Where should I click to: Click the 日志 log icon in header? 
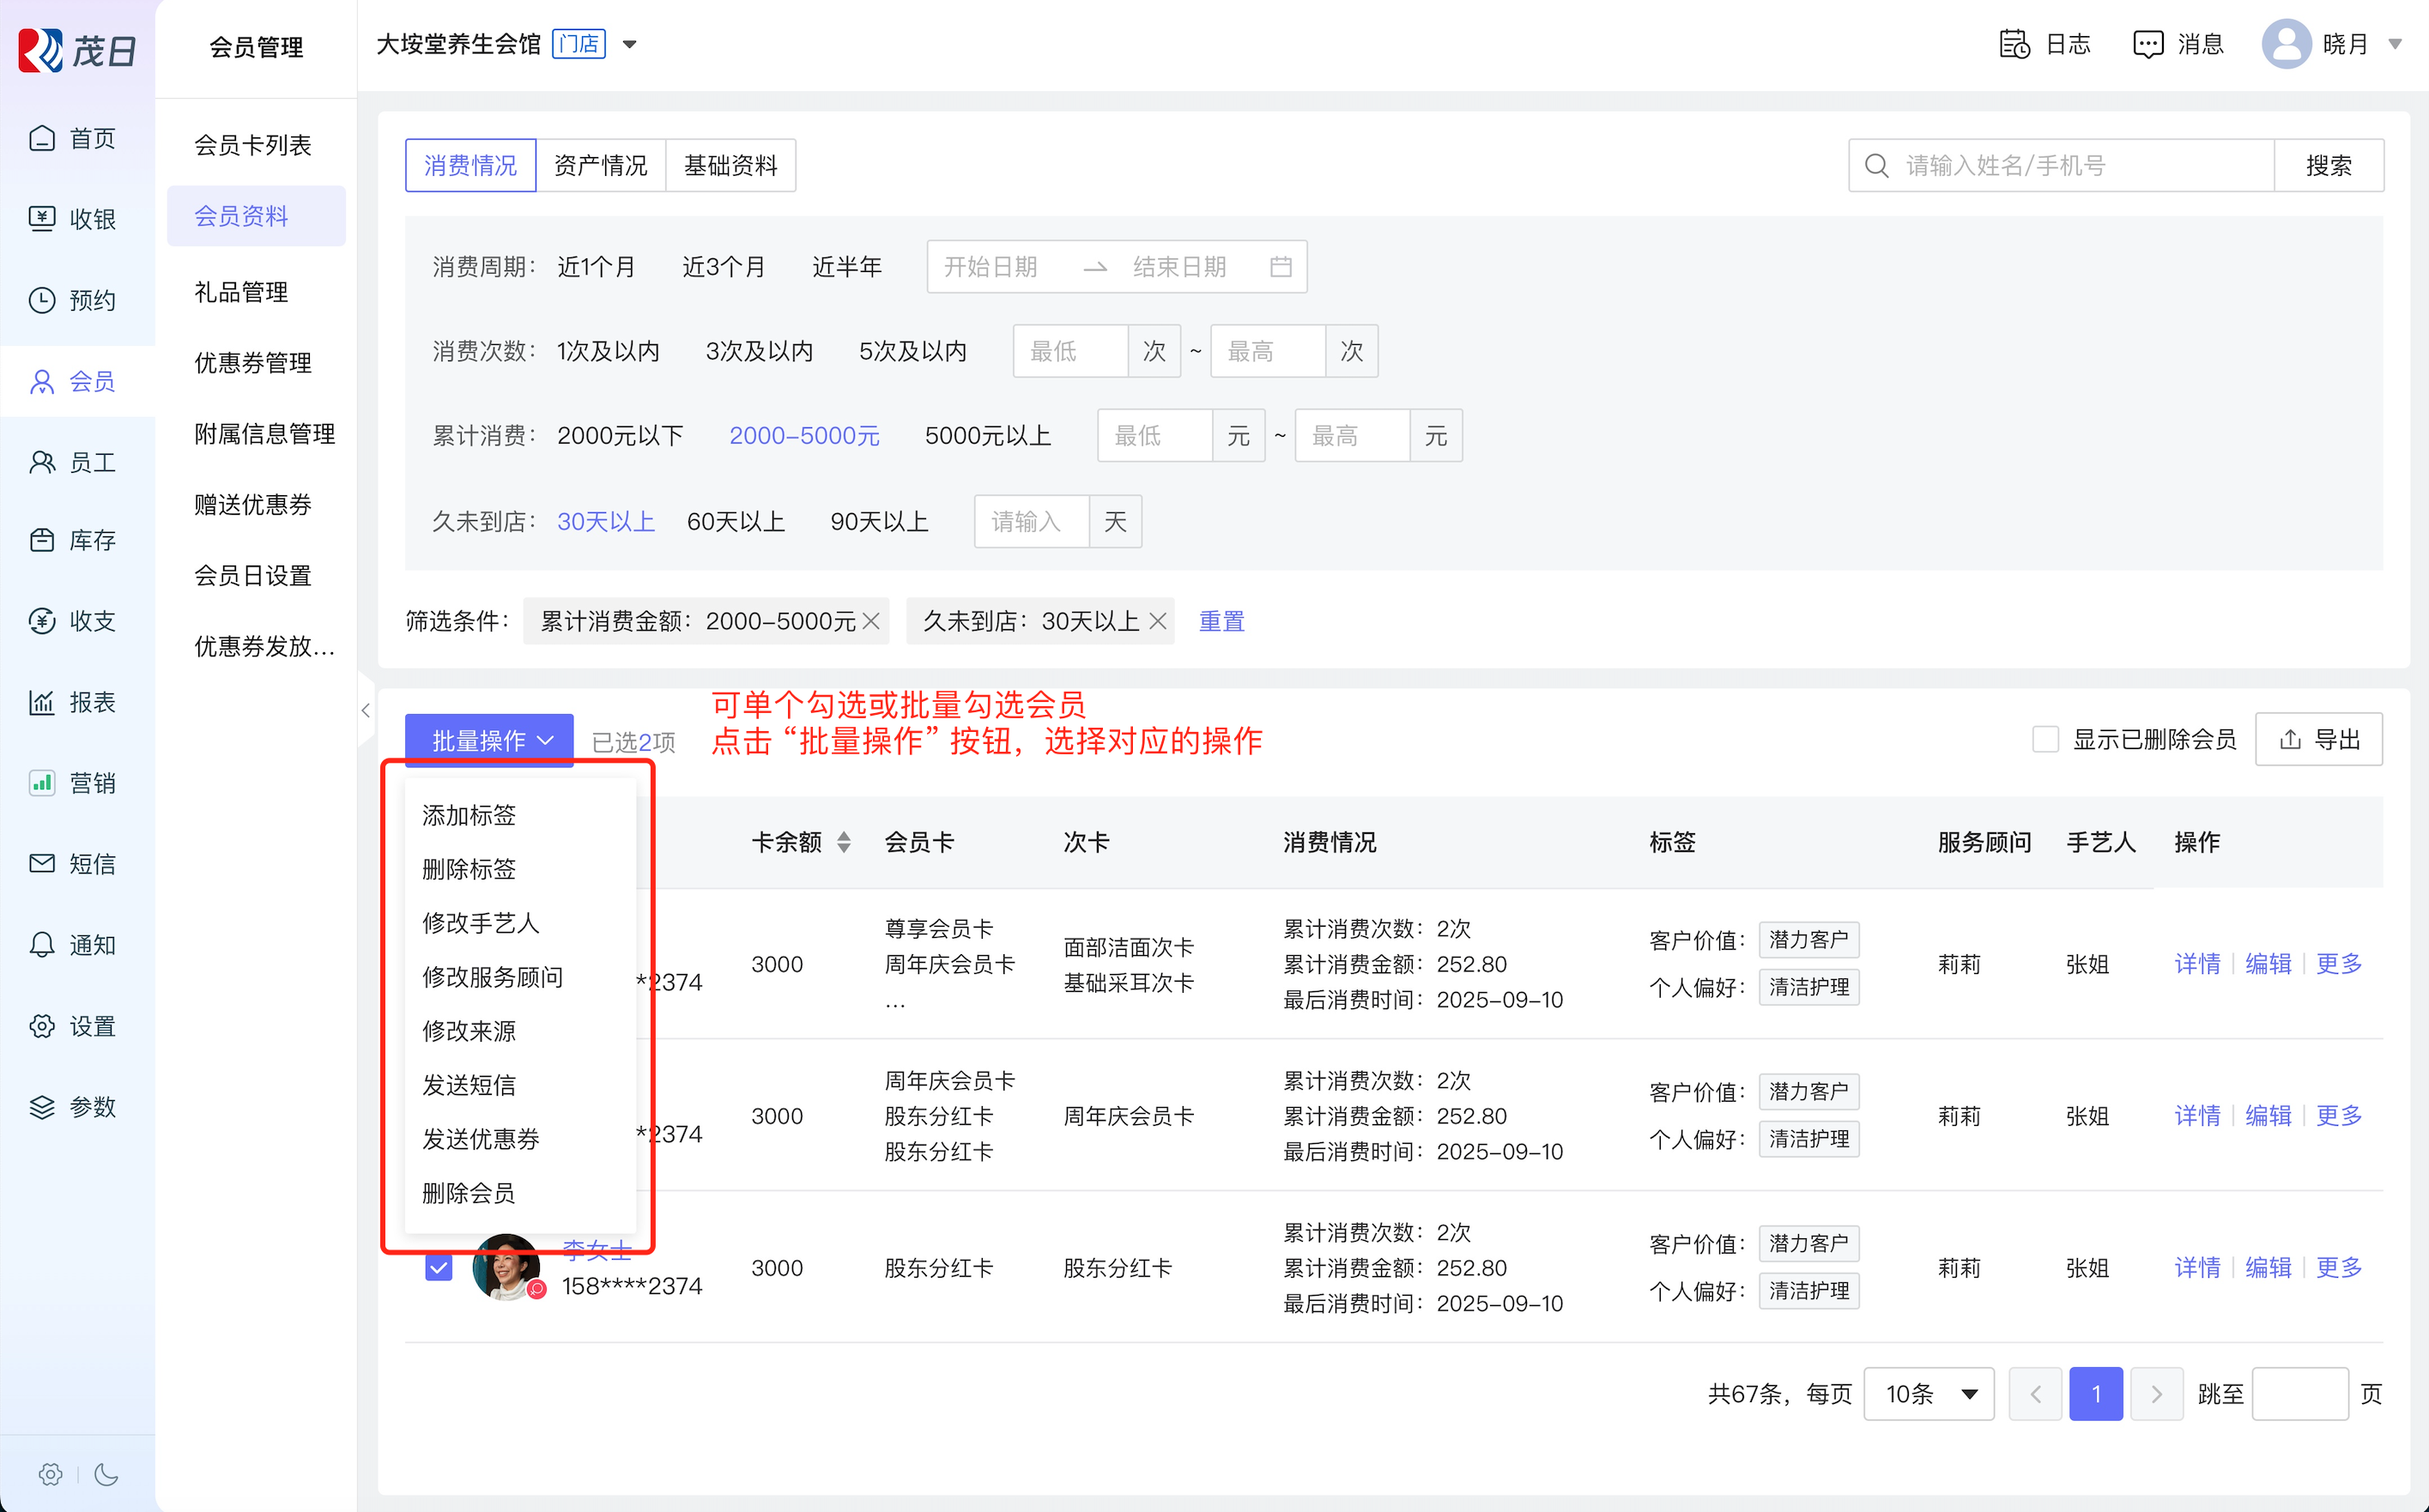click(x=2014, y=44)
